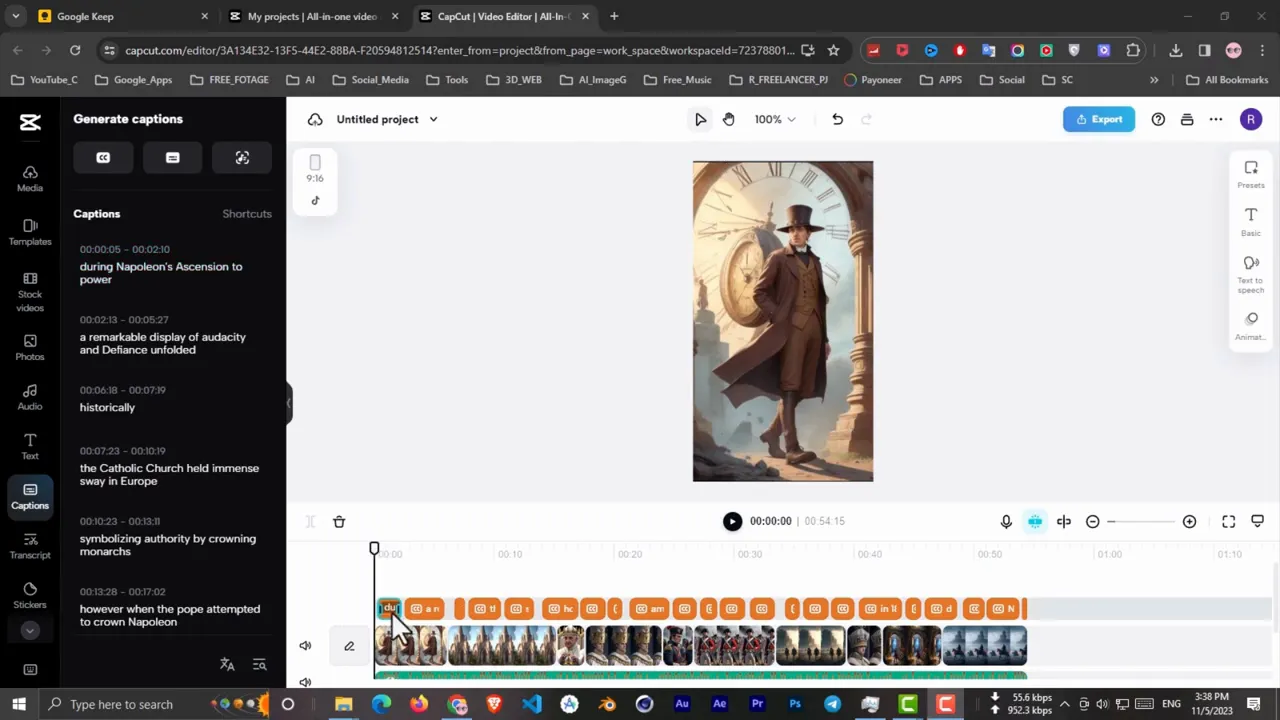Open the layout panel icon next to help
The image size is (1280, 720).
[1187, 119]
